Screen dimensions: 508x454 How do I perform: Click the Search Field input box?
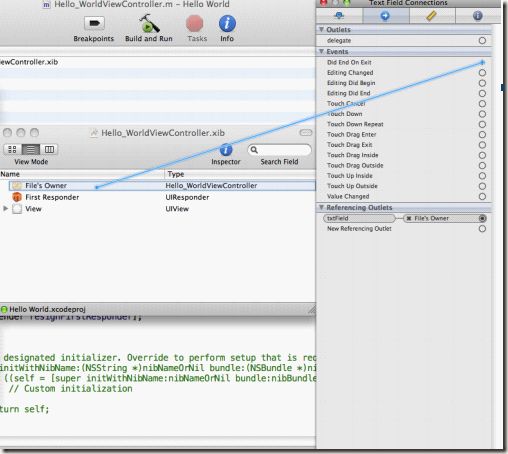[x=280, y=150]
